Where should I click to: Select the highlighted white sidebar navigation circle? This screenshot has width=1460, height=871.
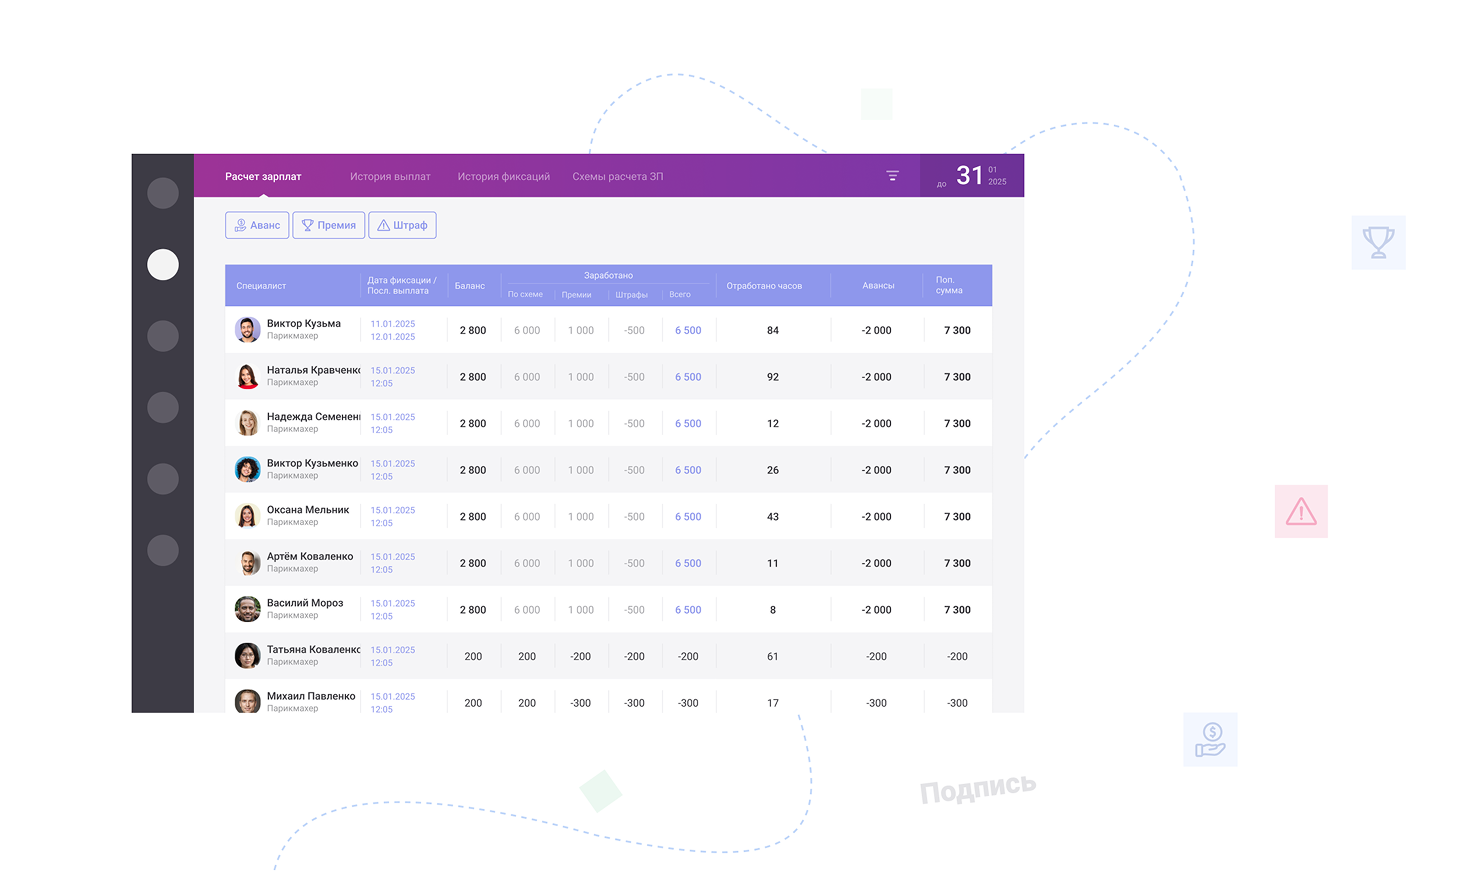(163, 264)
